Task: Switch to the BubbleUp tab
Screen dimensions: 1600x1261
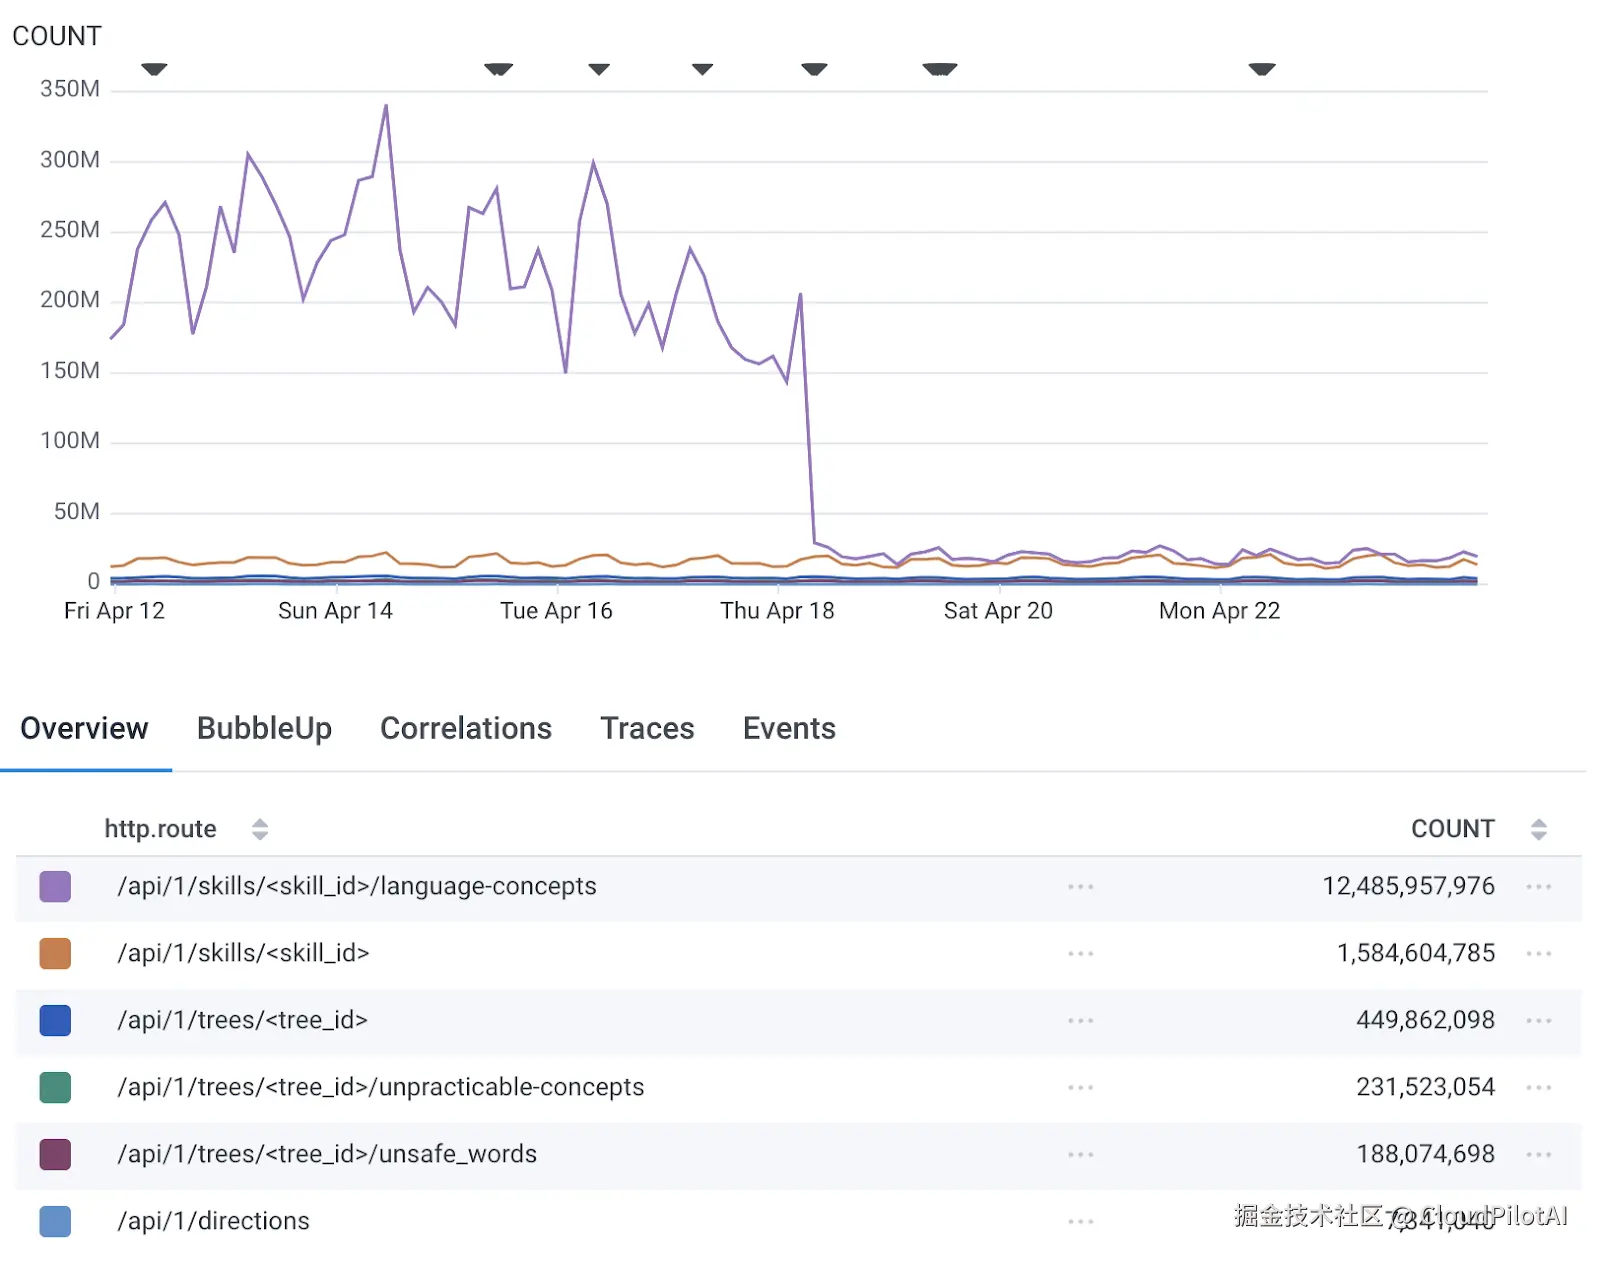Action: click(x=264, y=728)
